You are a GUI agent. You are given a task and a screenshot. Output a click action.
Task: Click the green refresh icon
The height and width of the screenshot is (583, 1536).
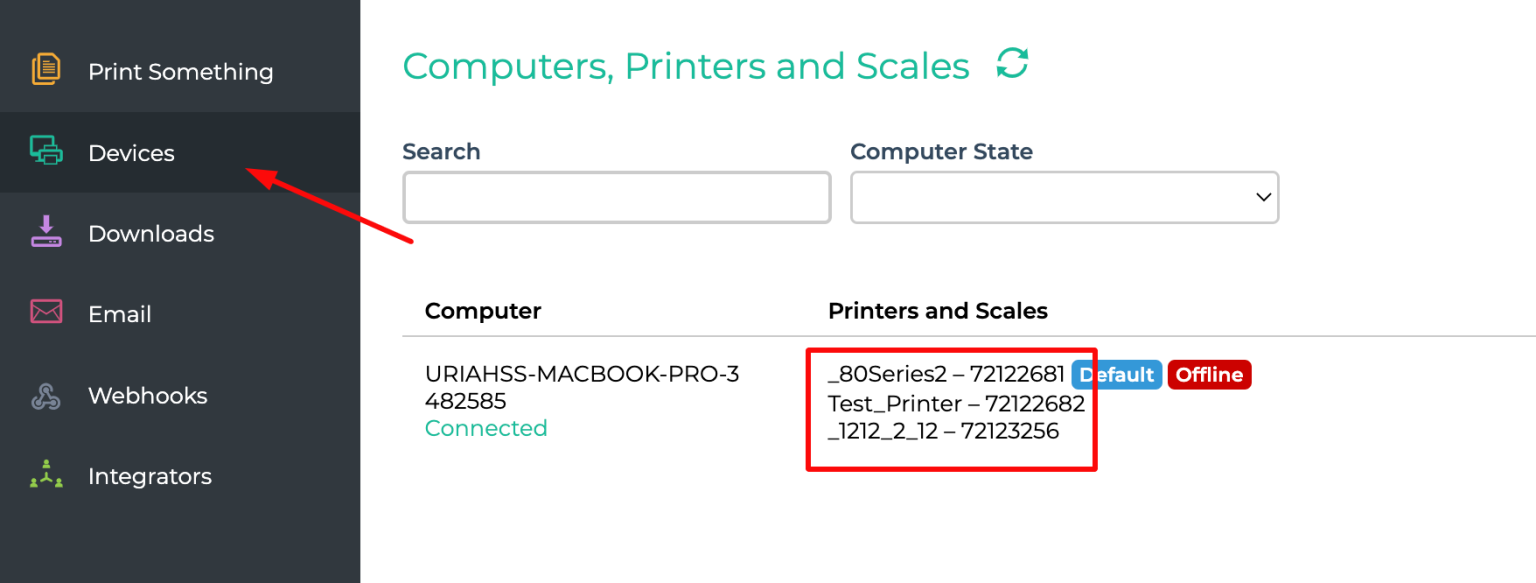tap(1012, 64)
